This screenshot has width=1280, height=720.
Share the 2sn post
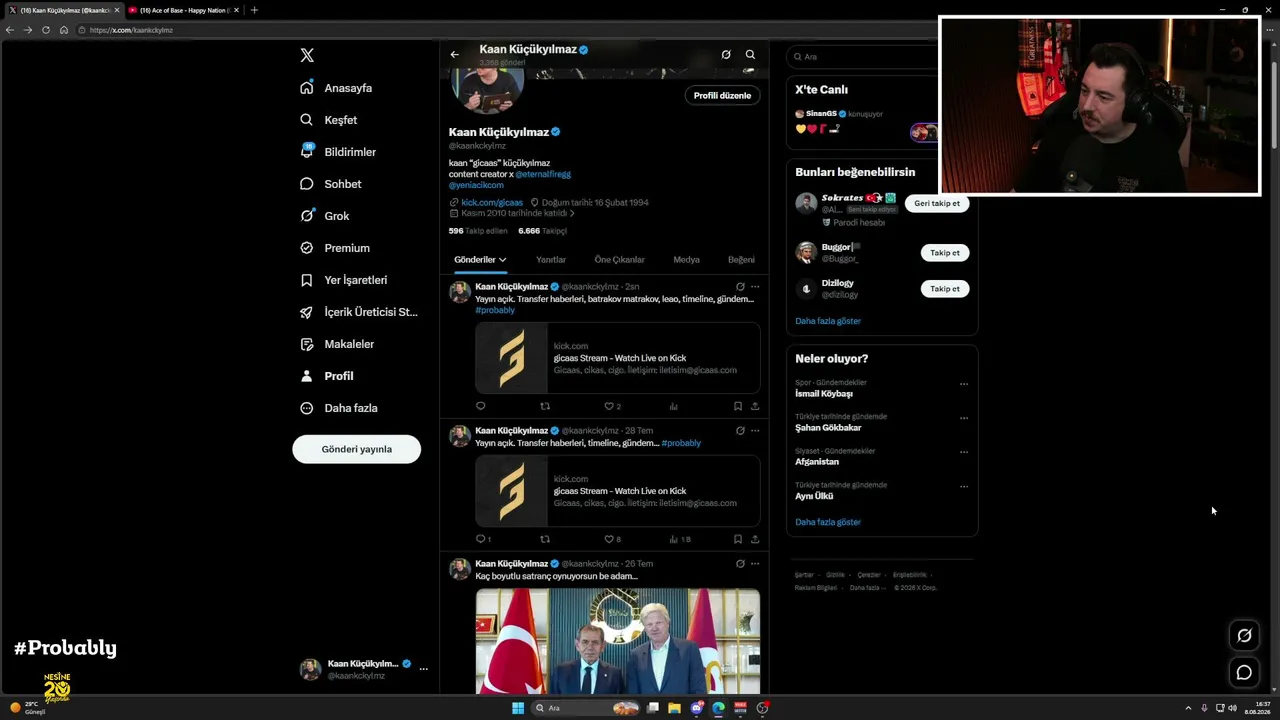coord(755,406)
